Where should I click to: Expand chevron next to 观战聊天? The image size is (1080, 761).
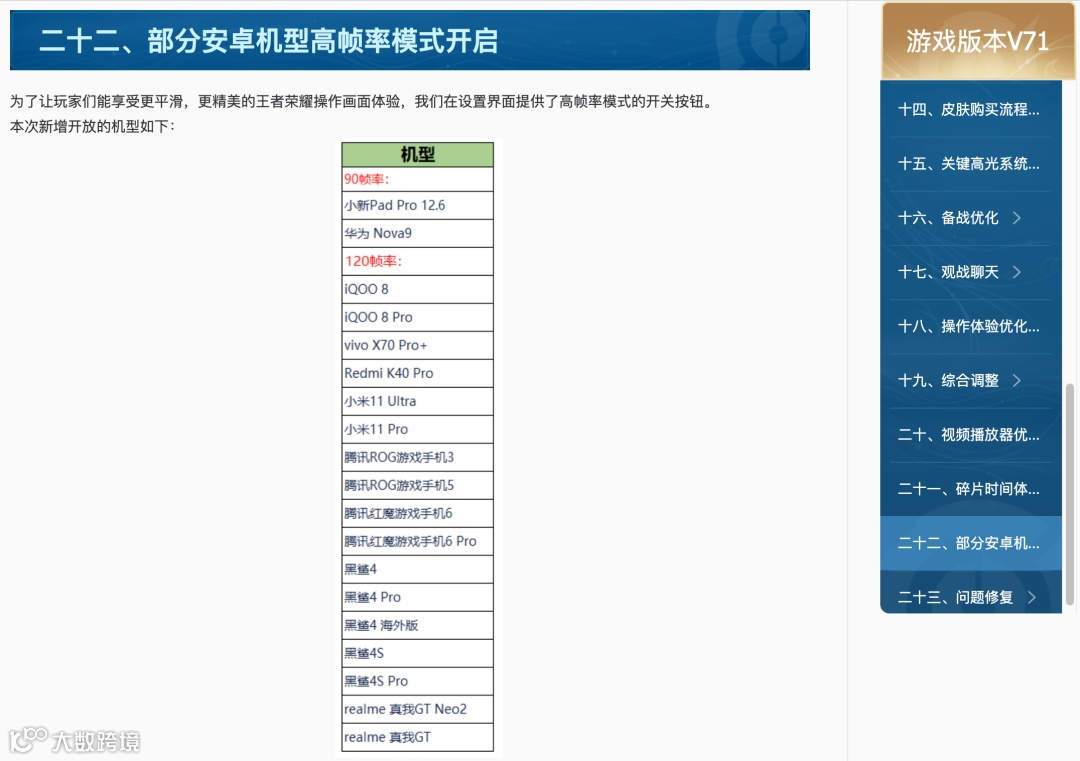click(x=1017, y=272)
